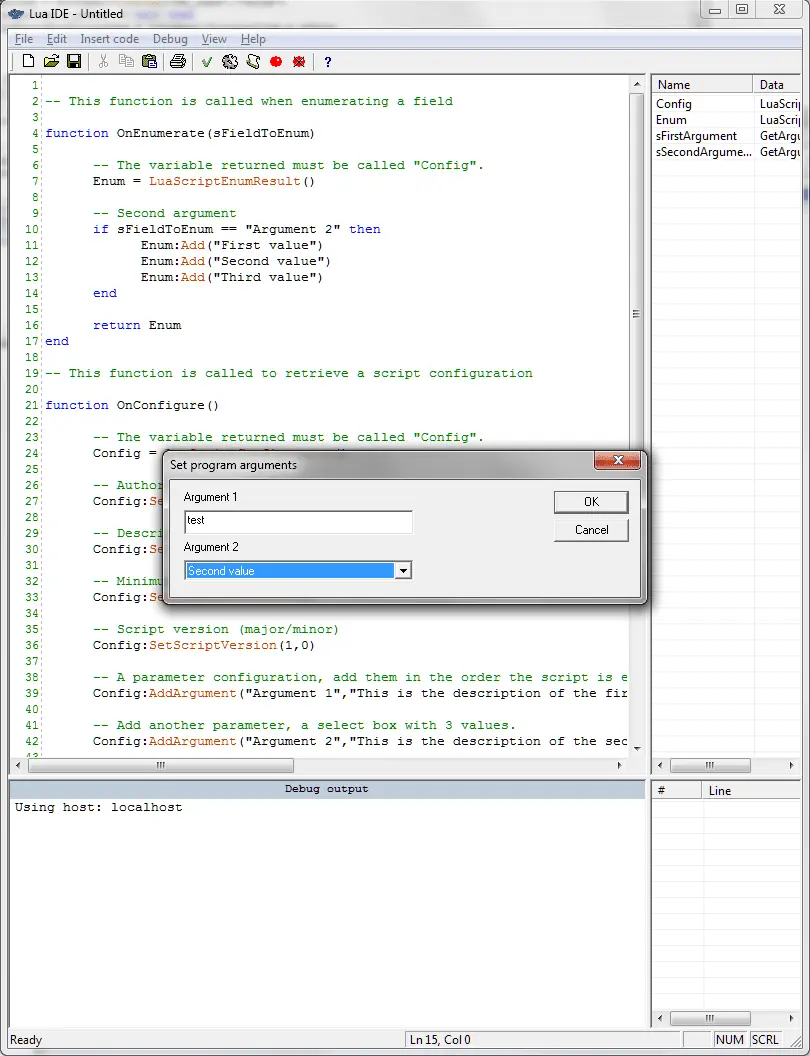Click the 'function OnEnumerate(sFieldToEnum)' code line

pyautogui.click(x=180, y=133)
